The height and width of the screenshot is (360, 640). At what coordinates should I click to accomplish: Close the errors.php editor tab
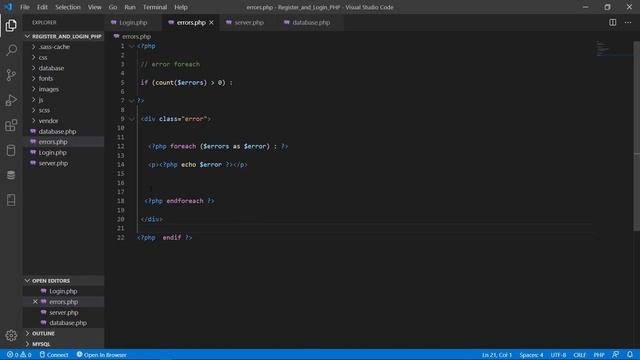click(211, 23)
